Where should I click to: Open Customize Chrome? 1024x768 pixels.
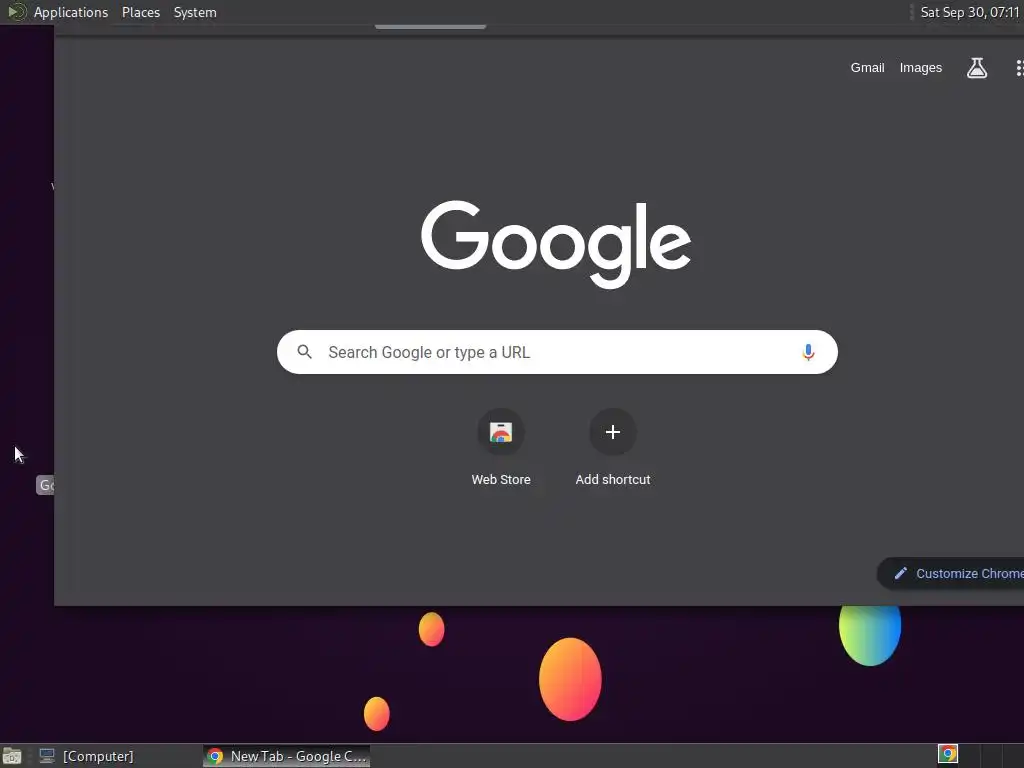(x=953, y=573)
